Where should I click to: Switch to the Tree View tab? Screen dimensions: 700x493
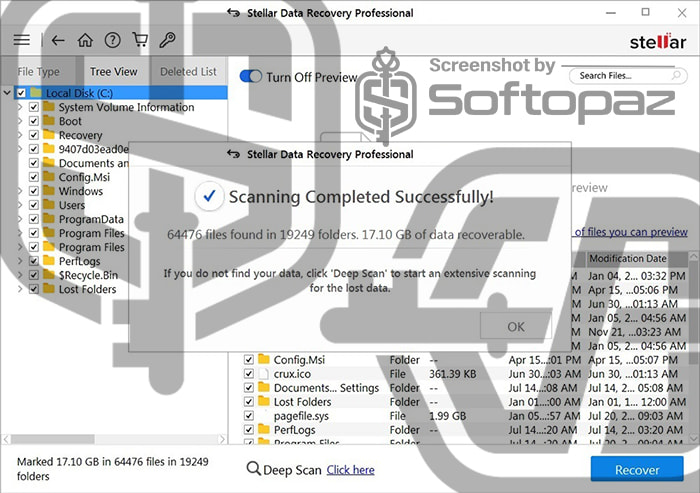[x=113, y=71]
